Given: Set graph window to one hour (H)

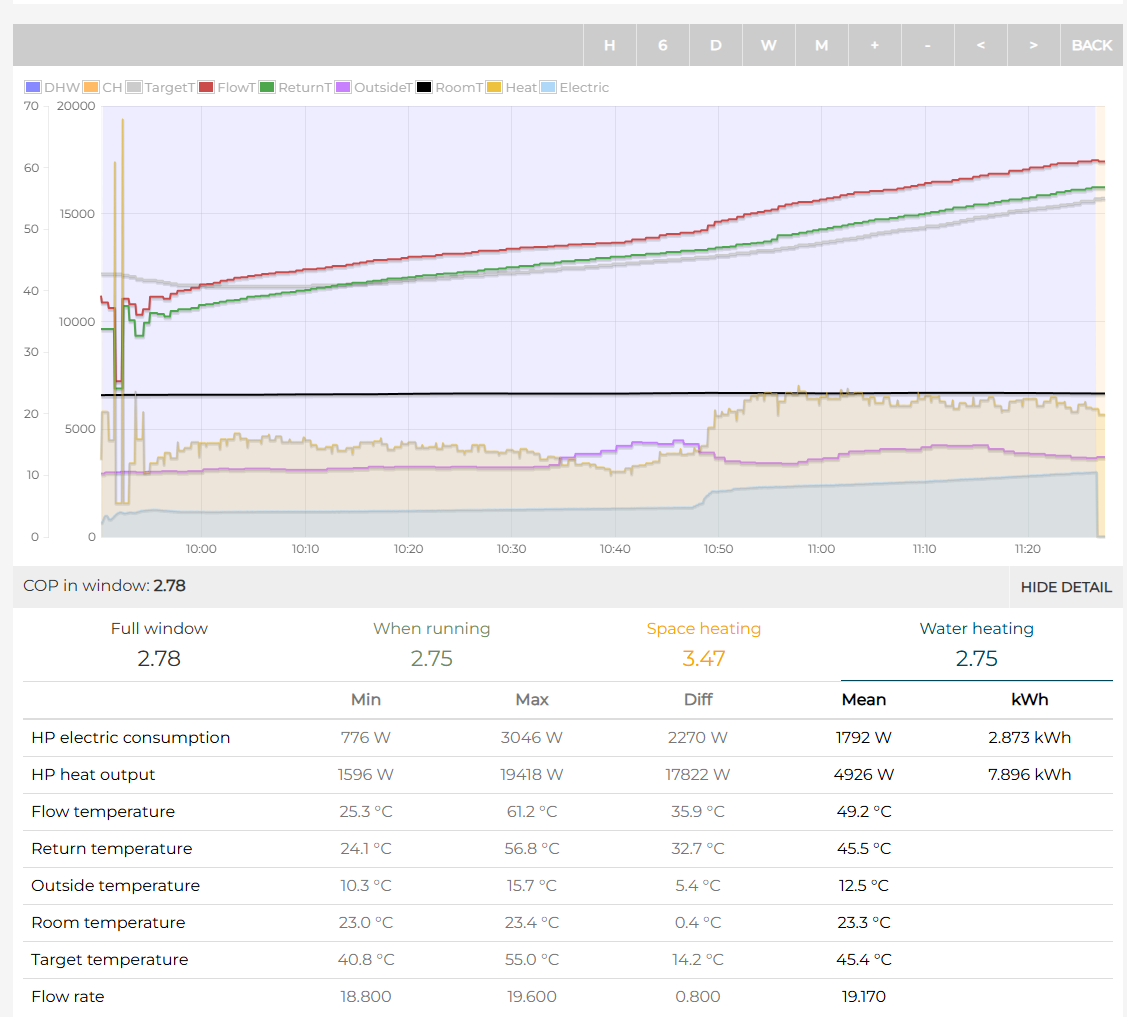Looking at the screenshot, I should 609,45.
